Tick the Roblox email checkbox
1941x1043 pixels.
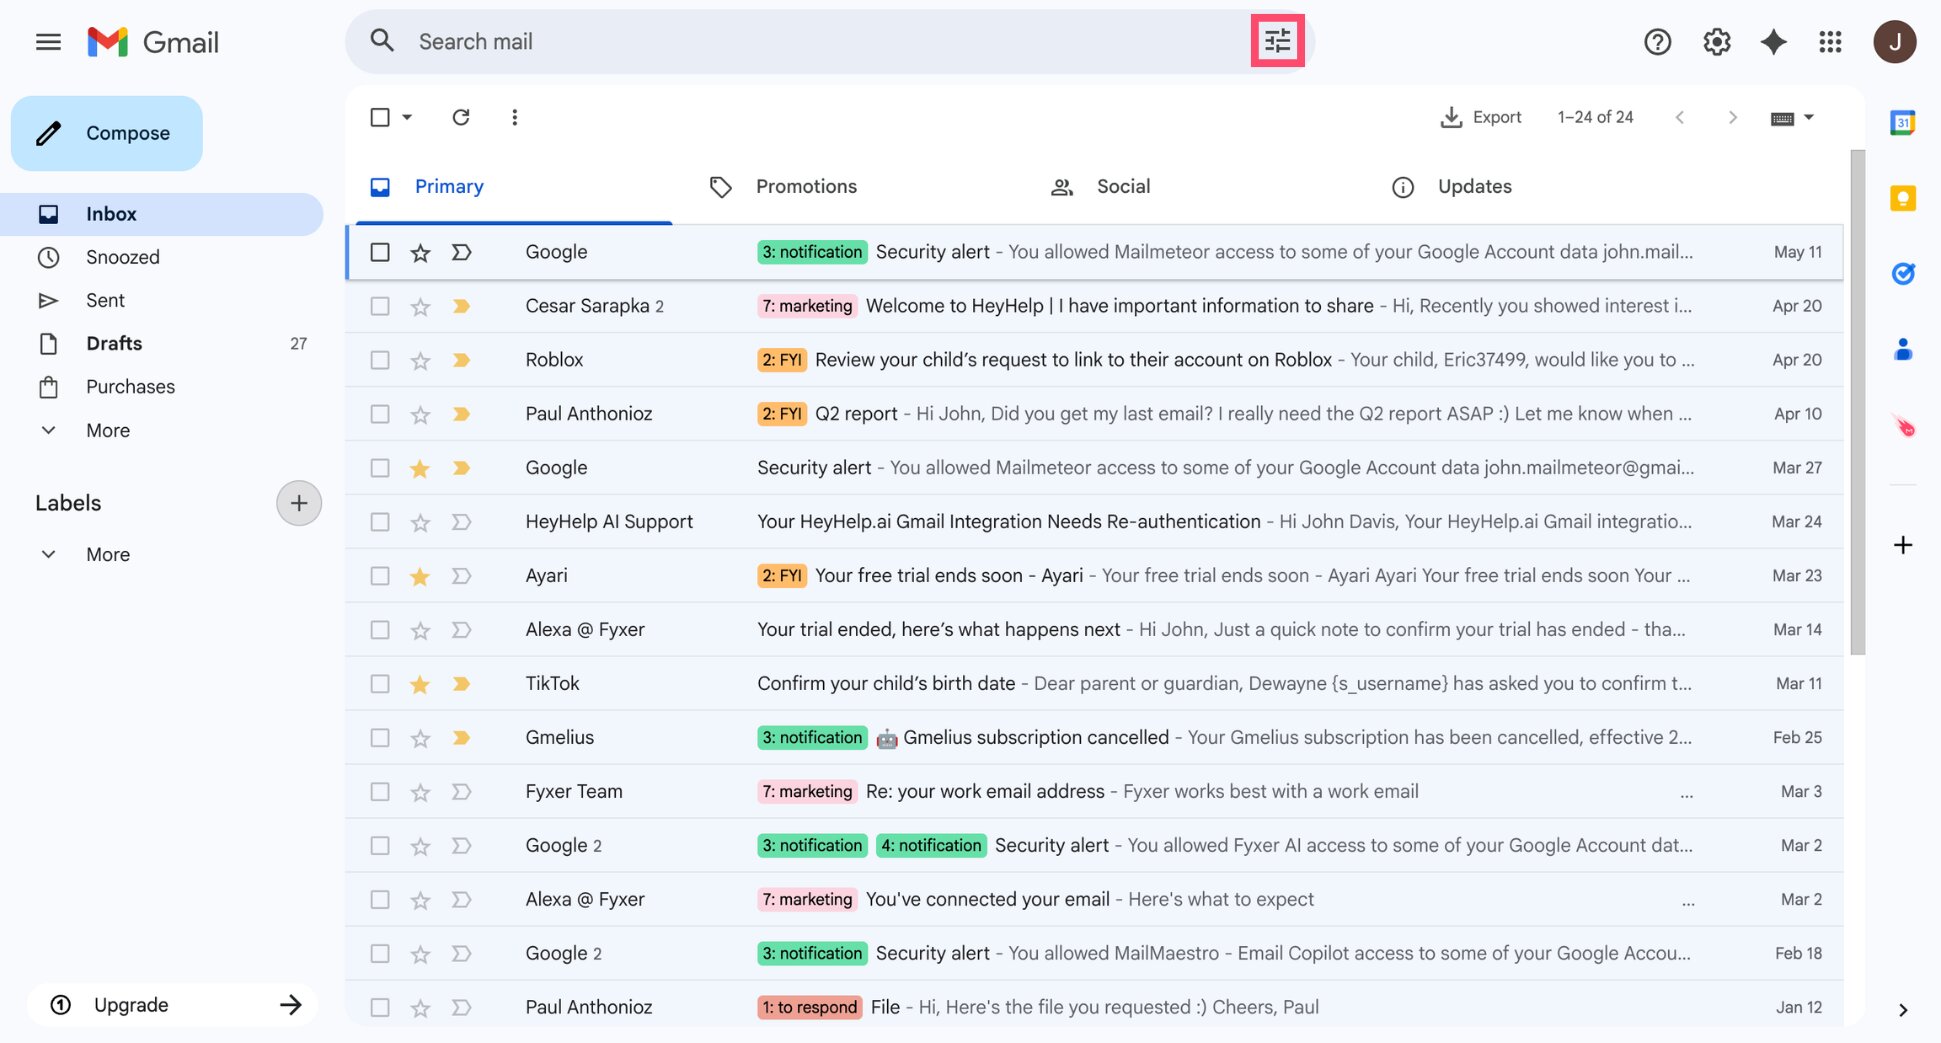point(380,360)
